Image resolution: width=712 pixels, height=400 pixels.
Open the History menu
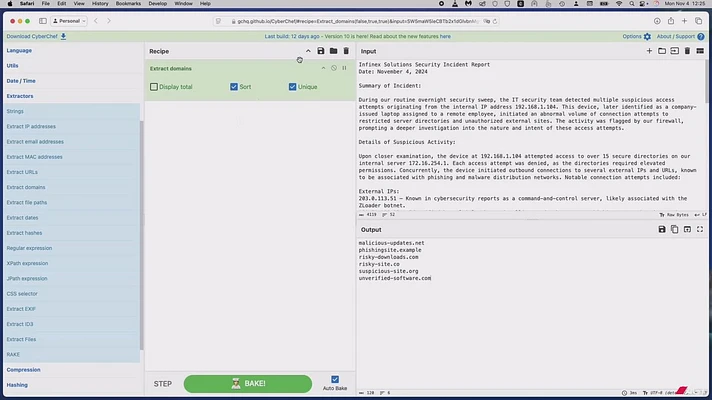point(100,3)
